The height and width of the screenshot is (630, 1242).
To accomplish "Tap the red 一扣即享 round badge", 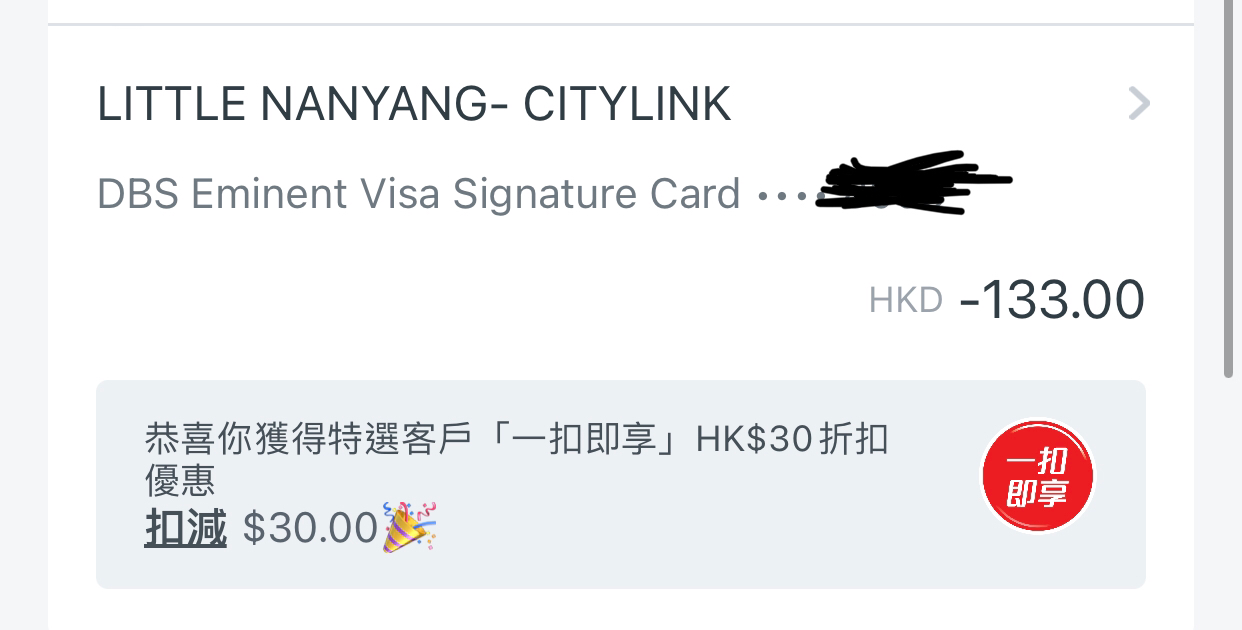I will (x=1038, y=477).
